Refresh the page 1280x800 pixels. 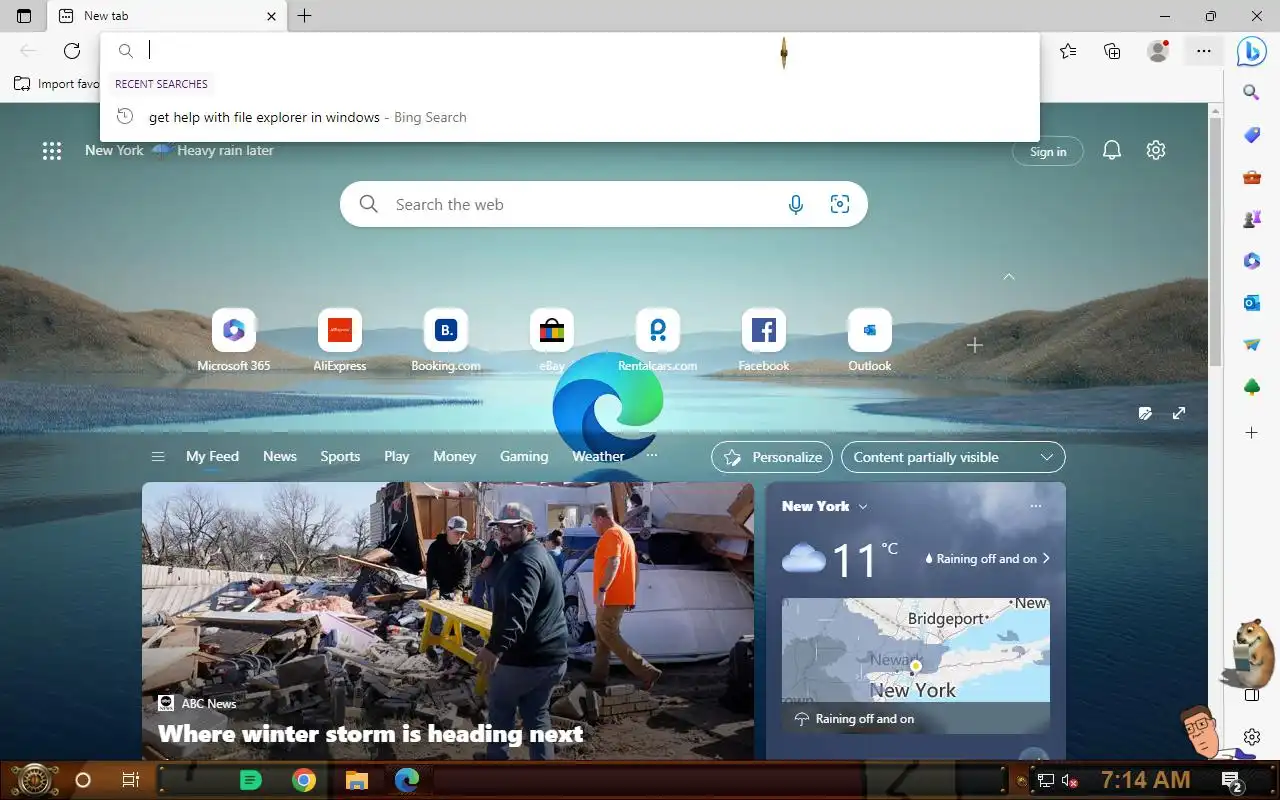[72, 51]
